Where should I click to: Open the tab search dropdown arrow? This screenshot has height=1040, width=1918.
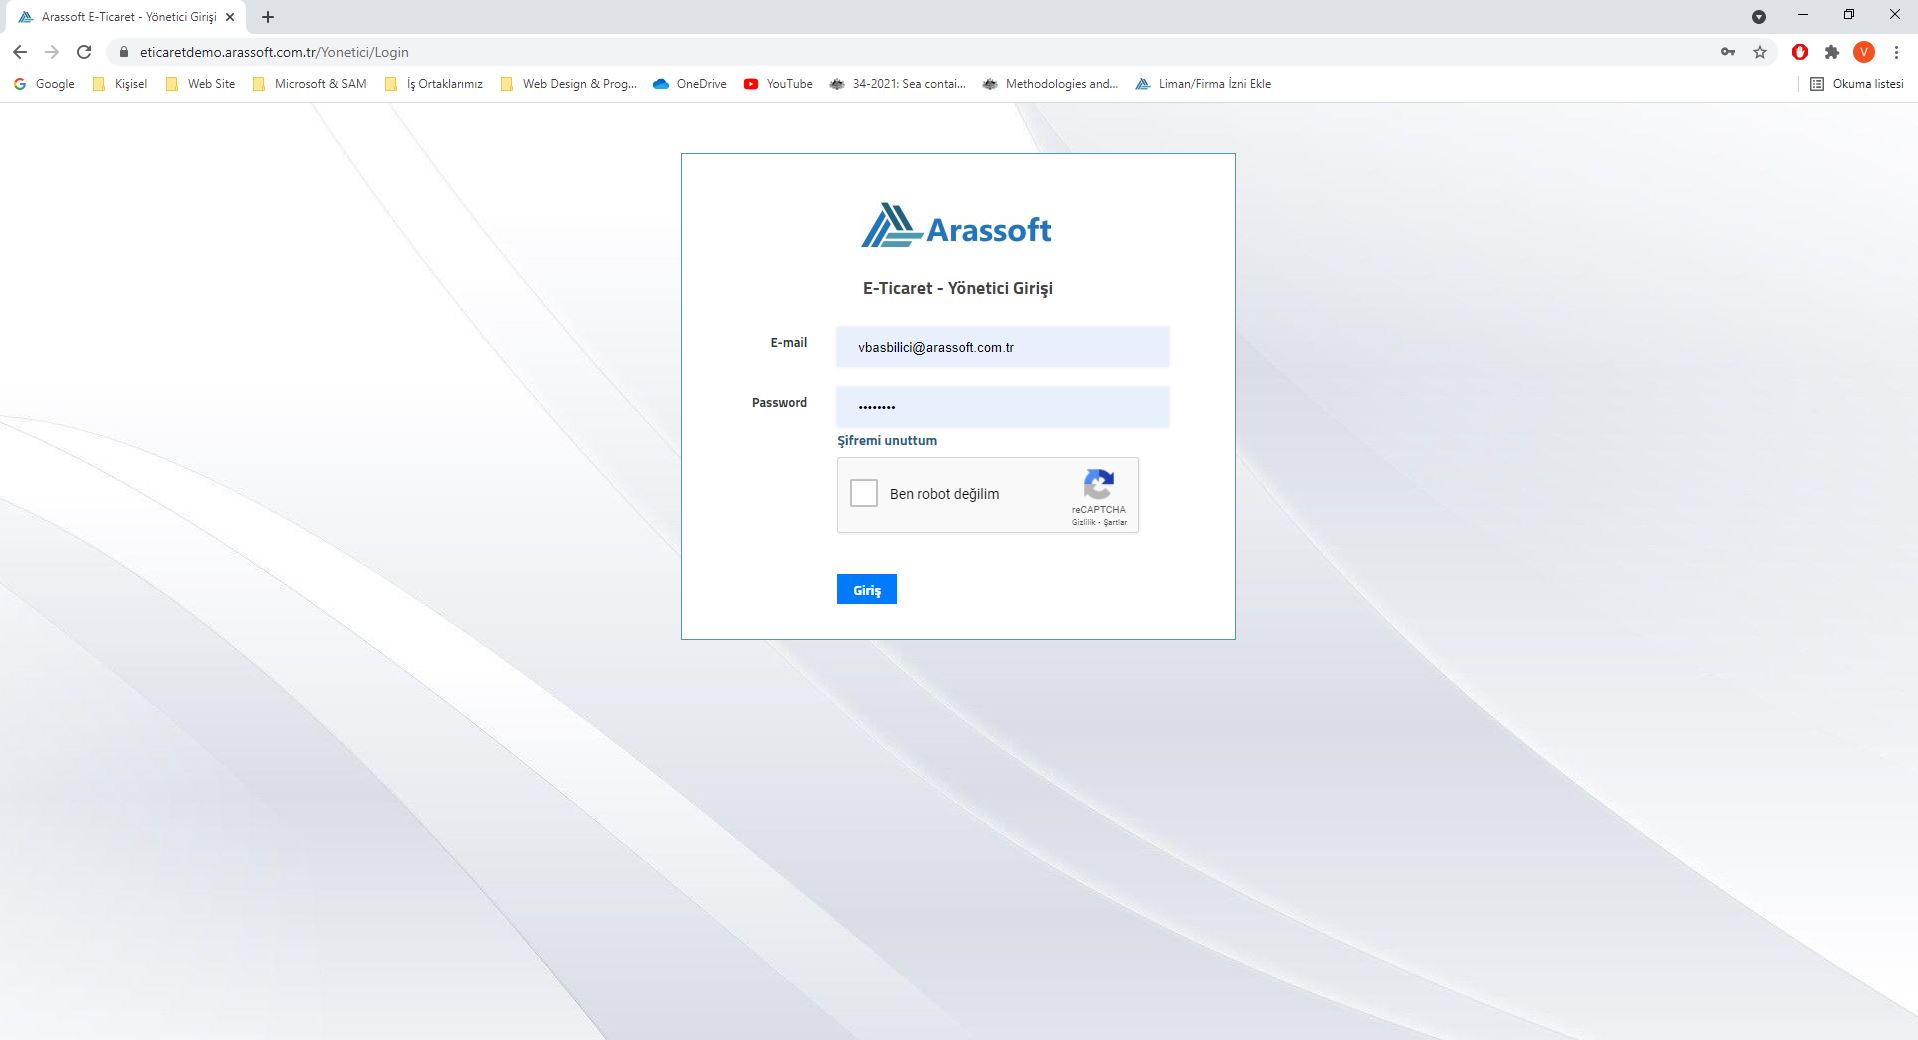click(1759, 17)
